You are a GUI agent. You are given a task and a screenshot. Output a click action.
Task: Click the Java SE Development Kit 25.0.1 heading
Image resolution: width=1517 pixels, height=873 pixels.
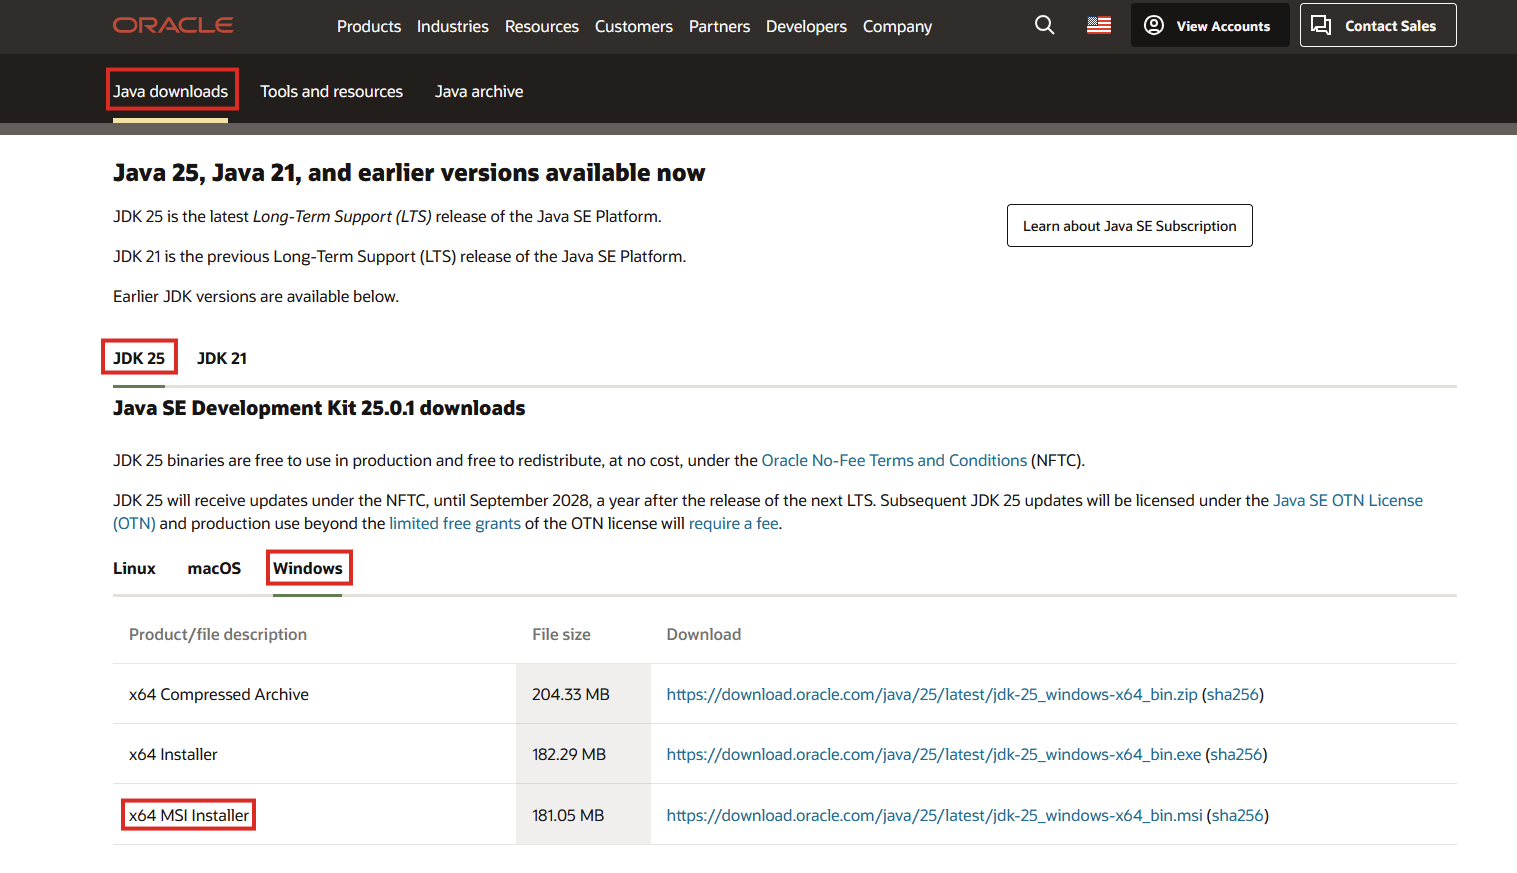pyautogui.click(x=319, y=408)
